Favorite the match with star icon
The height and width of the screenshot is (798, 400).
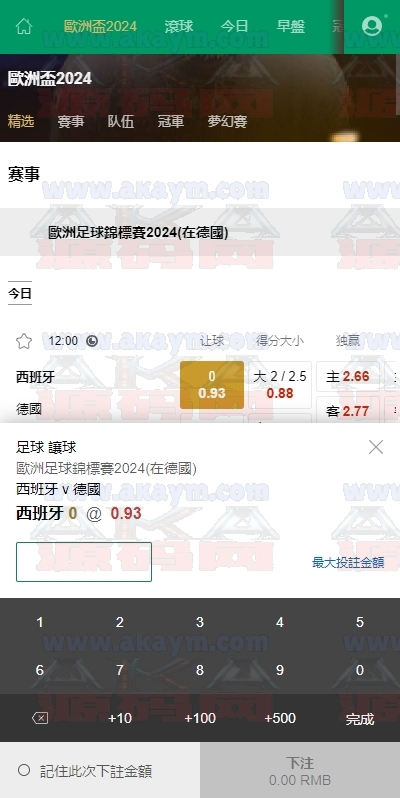[x=24, y=341]
